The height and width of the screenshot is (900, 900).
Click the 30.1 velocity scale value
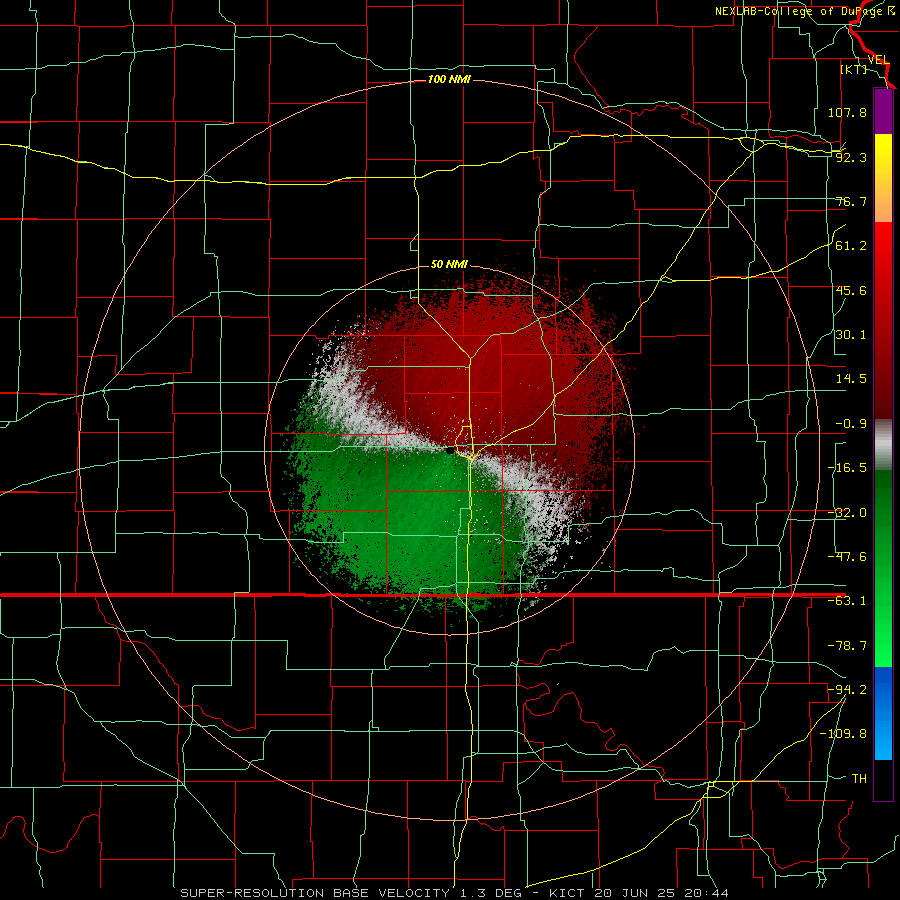[x=851, y=335]
